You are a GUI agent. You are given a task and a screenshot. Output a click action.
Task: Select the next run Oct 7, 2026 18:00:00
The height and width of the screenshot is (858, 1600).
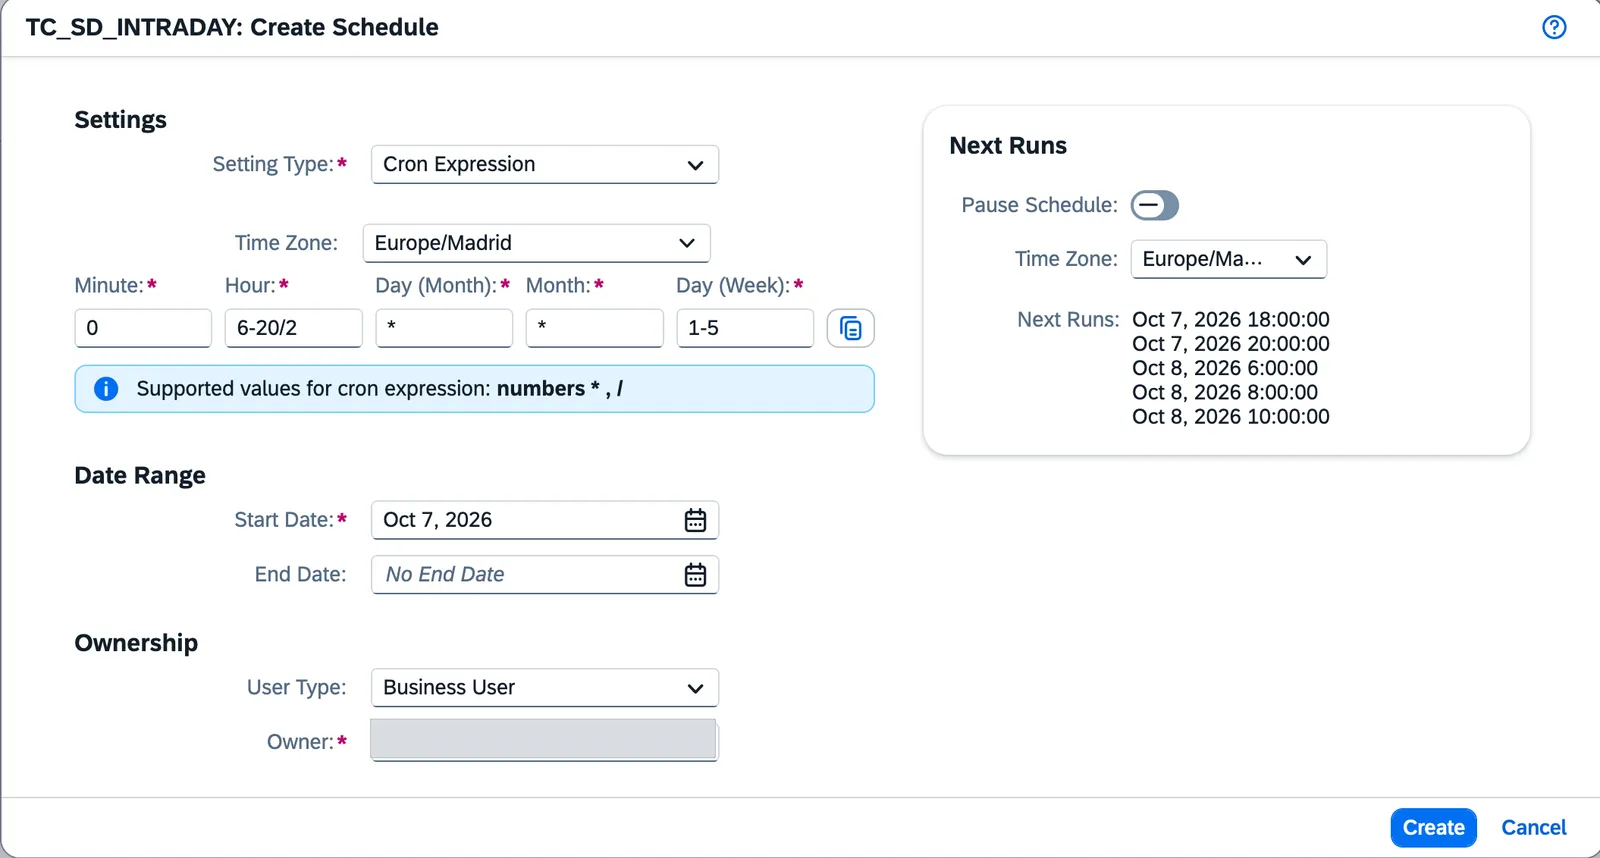1231,320
